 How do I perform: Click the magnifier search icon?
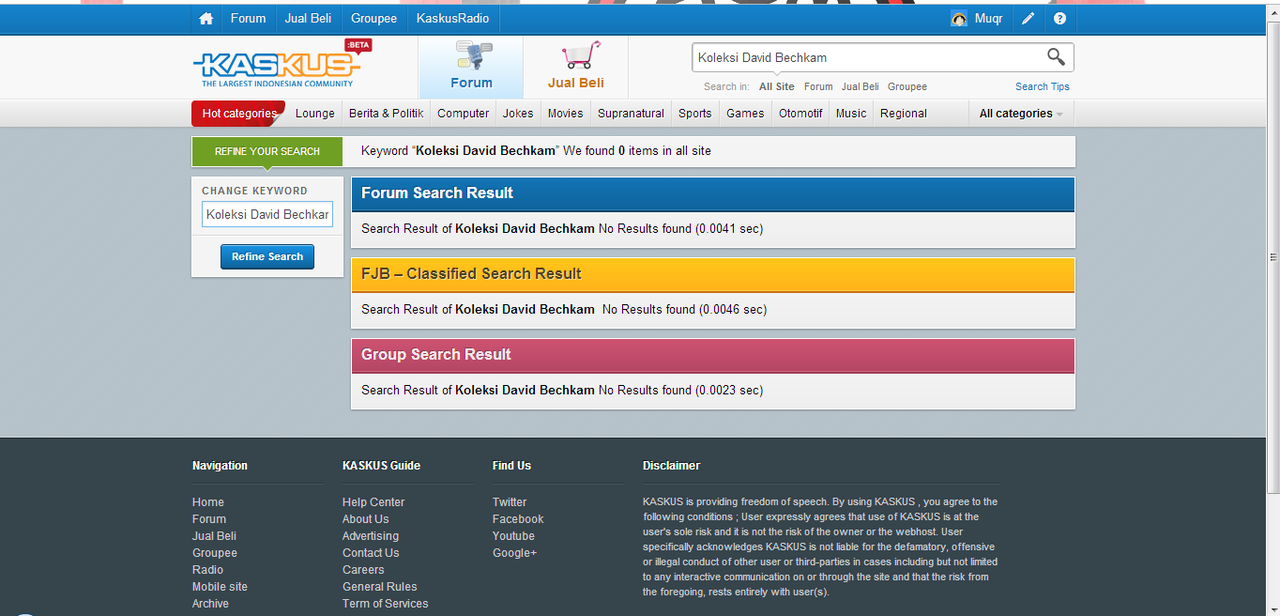1056,57
